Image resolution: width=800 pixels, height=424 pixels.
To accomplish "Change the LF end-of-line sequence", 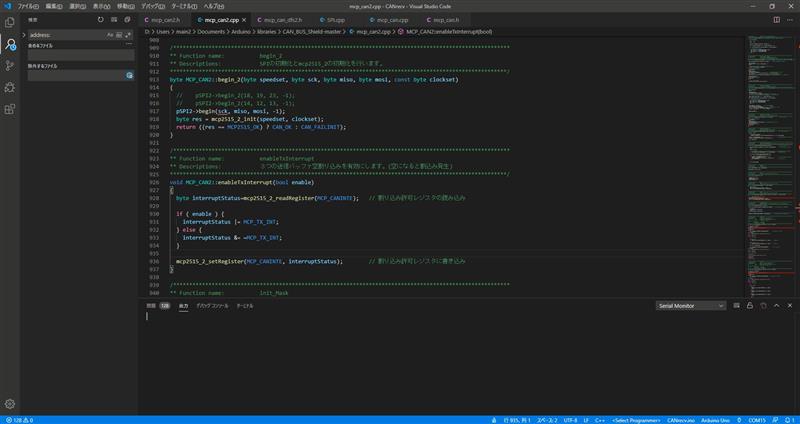I will tap(586, 420).
